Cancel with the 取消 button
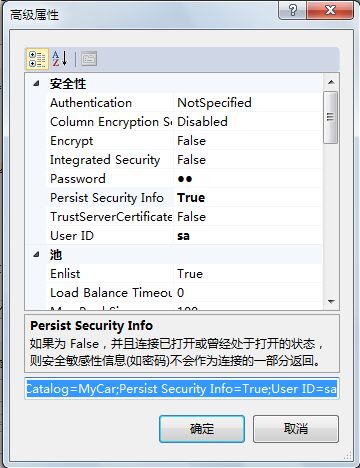The image size is (360, 468). pyautogui.click(x=296, y=429)
